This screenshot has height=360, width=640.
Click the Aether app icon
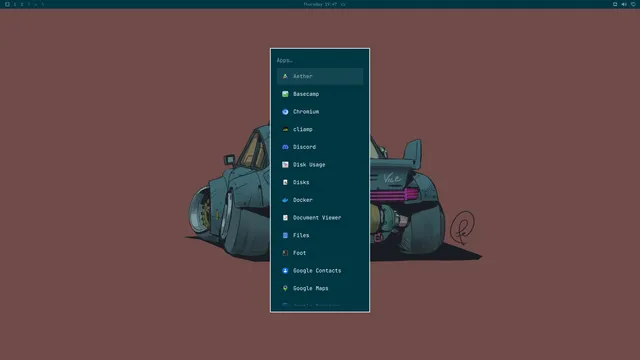pos(285,76)
